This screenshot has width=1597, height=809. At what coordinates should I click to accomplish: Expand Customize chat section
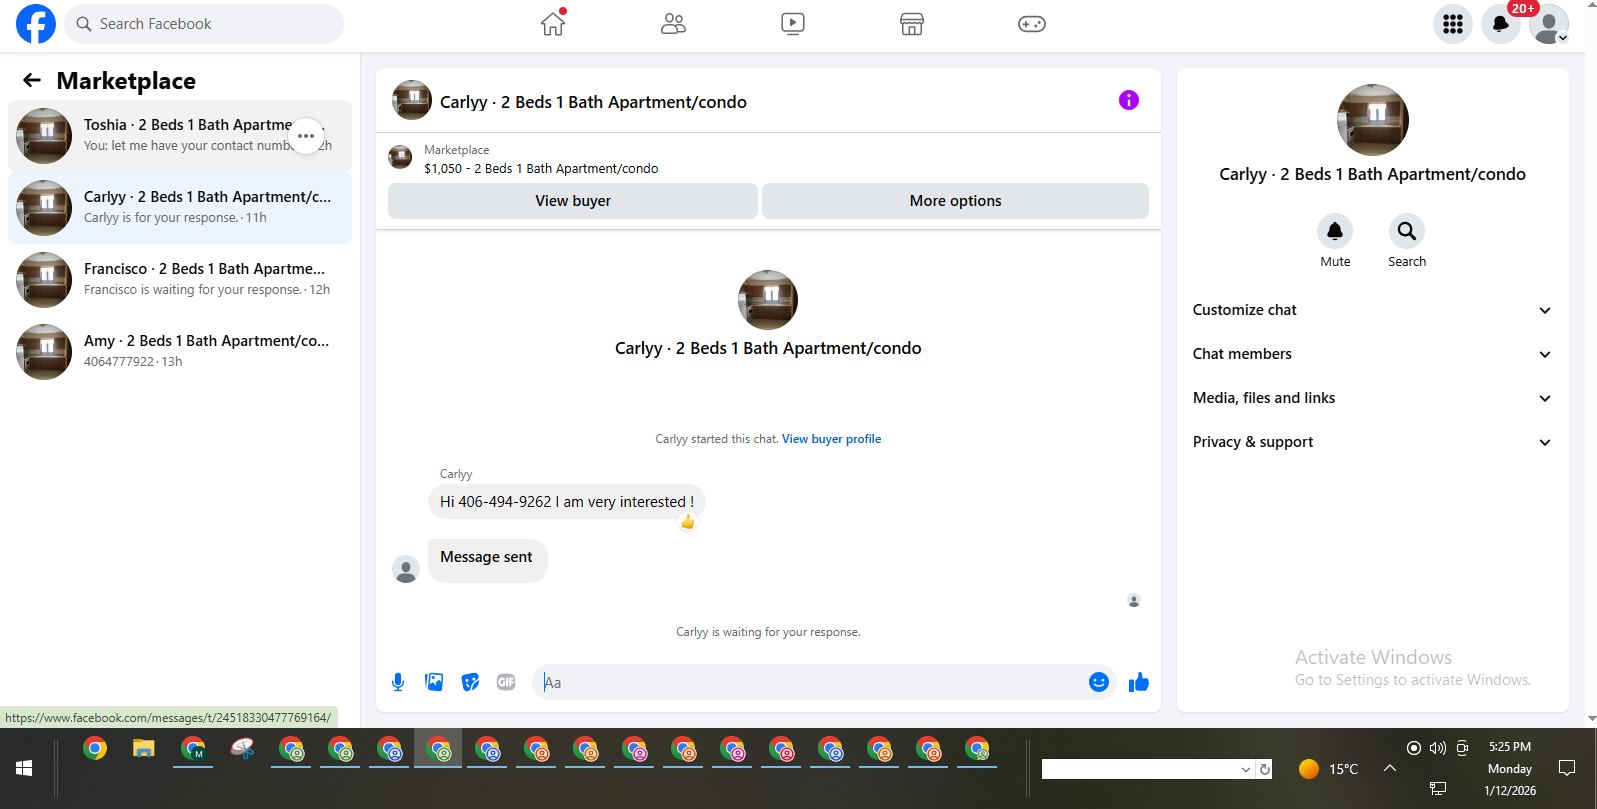1372,310
